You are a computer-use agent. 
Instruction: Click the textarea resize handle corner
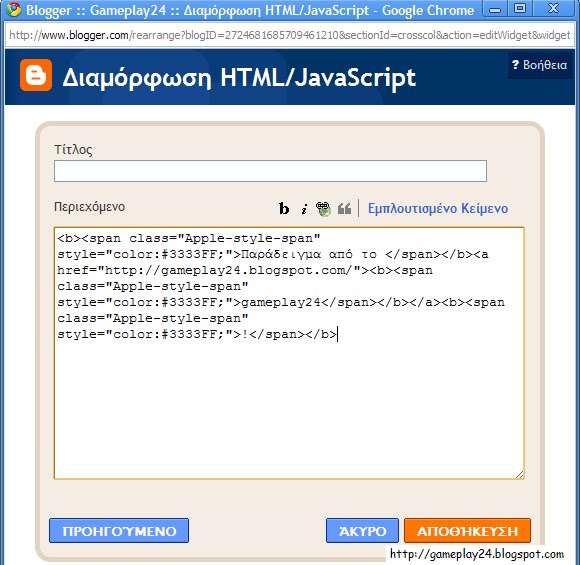coord(519,474)
